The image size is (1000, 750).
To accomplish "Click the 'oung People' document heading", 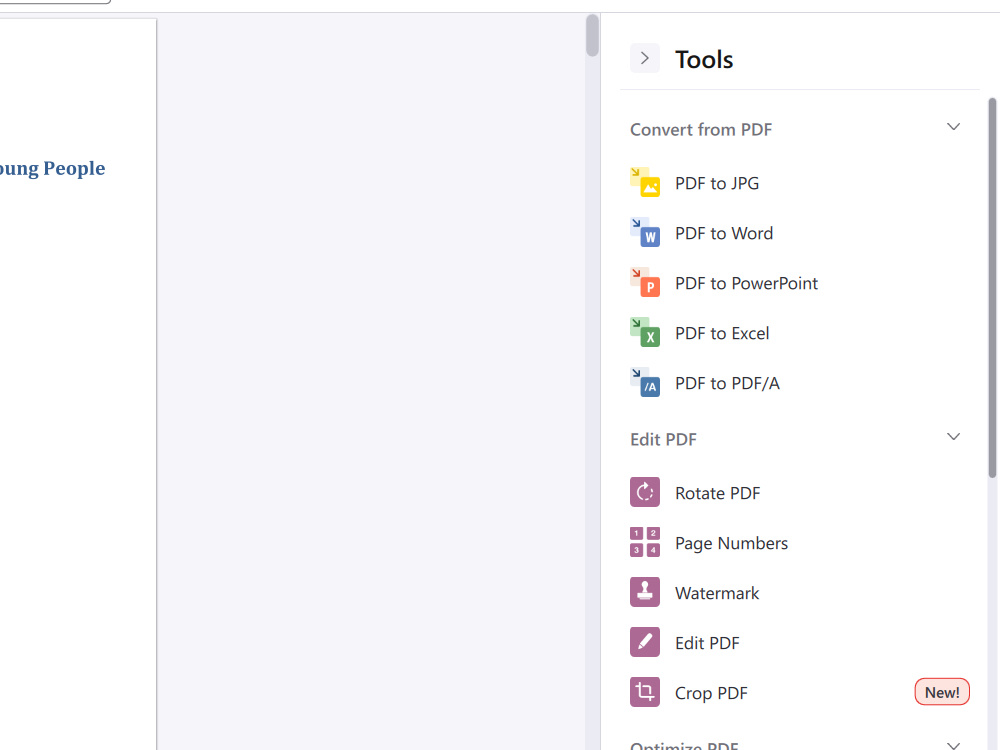I will (52, 168).
